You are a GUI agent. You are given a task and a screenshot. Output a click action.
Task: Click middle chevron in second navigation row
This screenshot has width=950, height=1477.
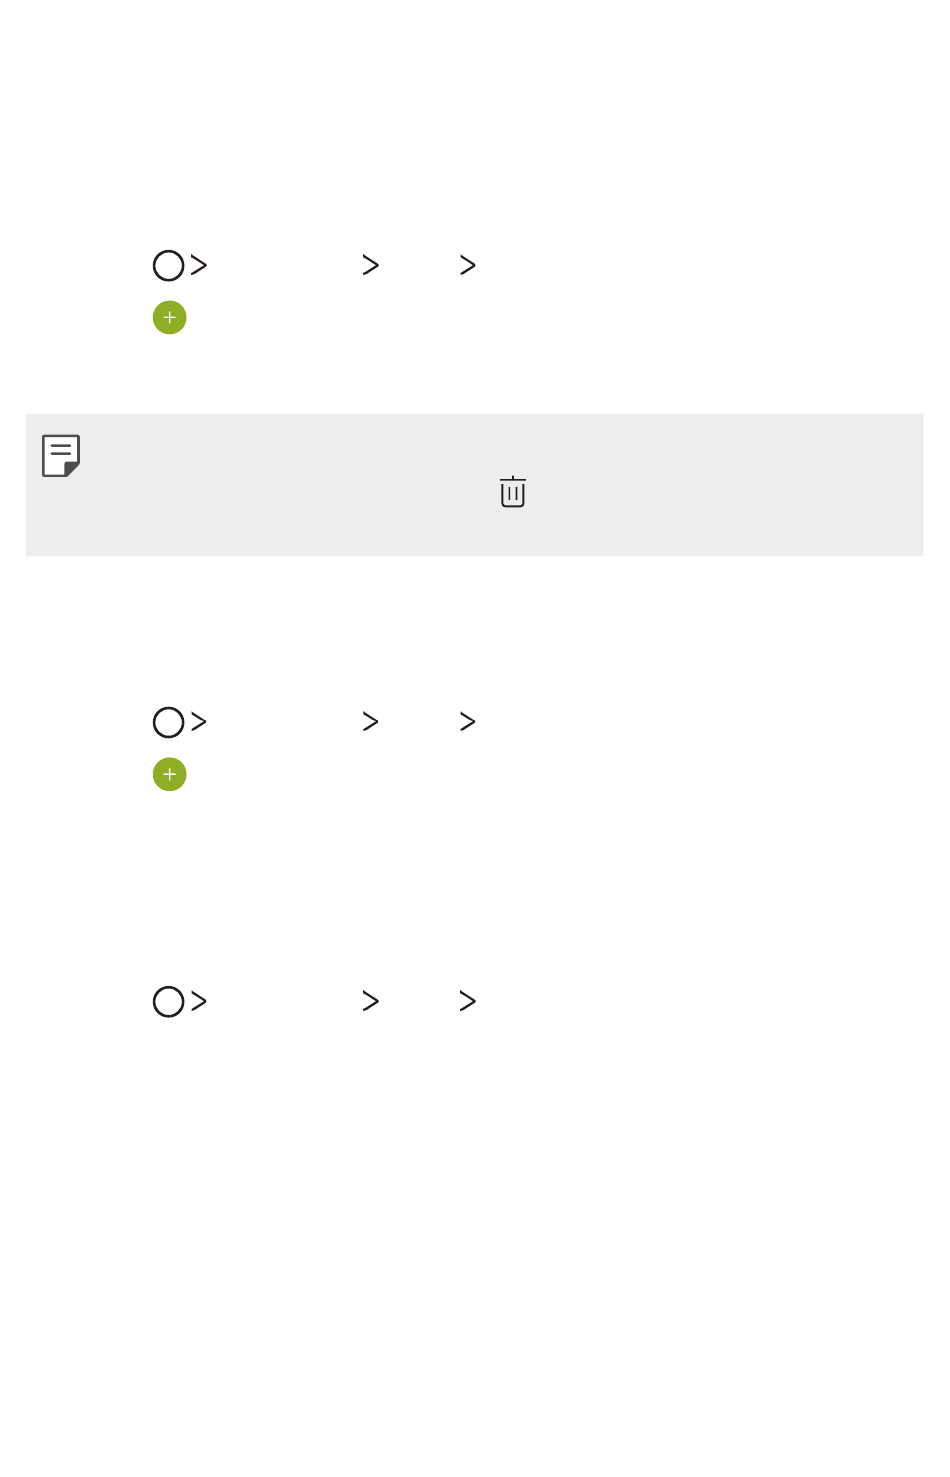(x=371, y=722)
